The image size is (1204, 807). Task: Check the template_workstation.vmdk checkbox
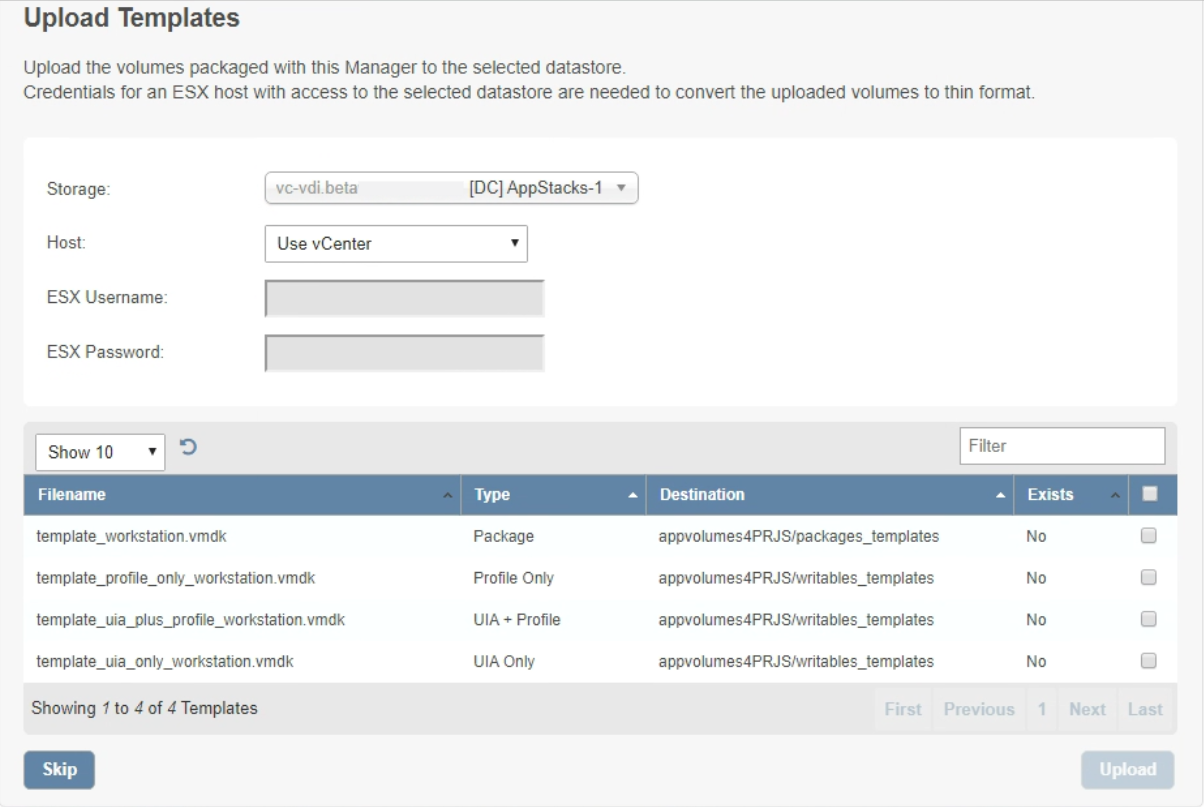click(x=1149, y=536)
